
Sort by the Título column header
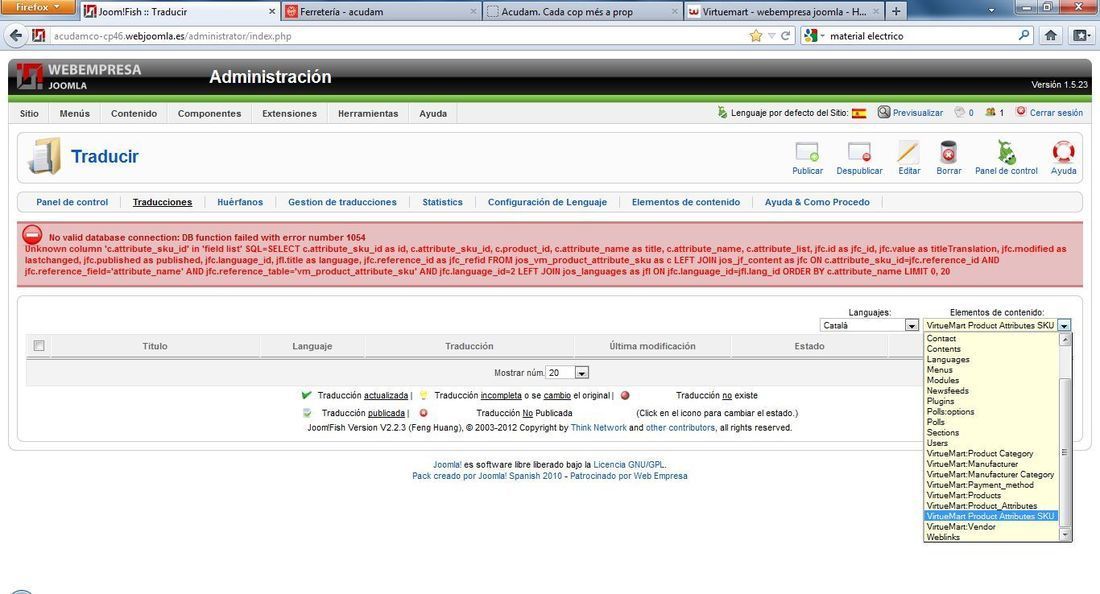154,346
